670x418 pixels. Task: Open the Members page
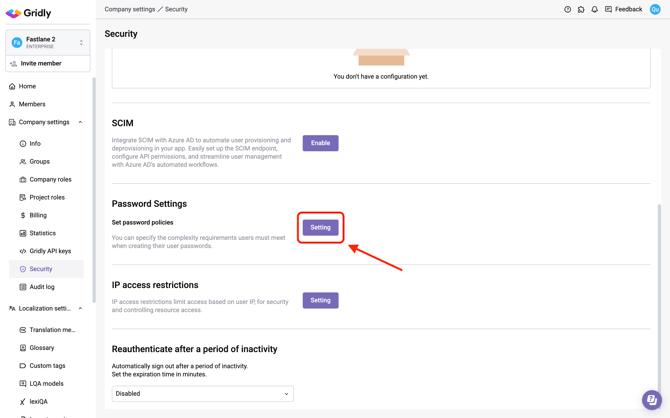32,104
